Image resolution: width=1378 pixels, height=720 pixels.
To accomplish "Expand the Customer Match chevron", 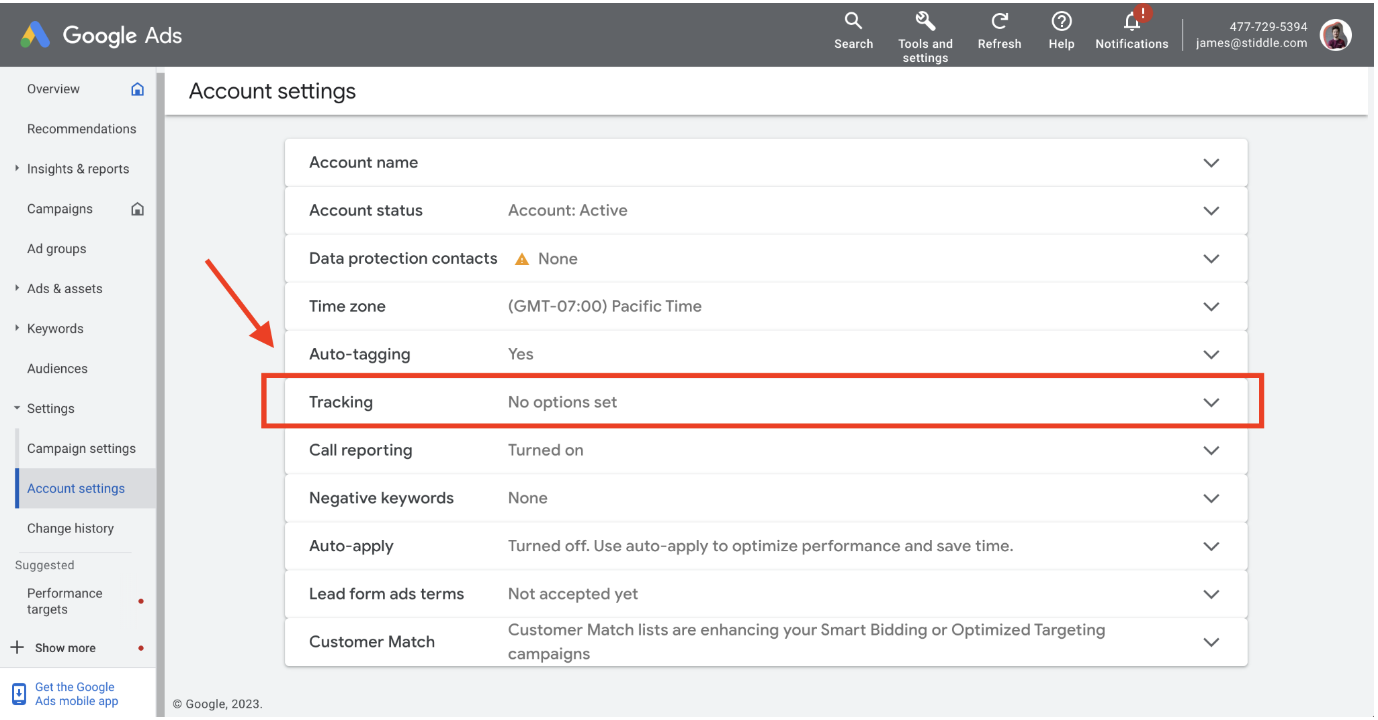I will (1211, 643).
